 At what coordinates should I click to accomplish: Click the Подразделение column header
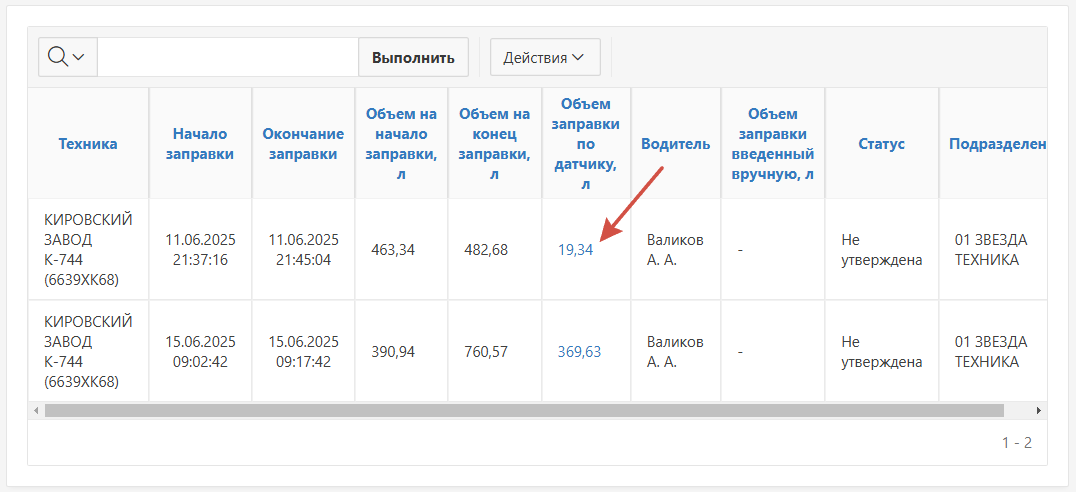(x=997, y=143)
